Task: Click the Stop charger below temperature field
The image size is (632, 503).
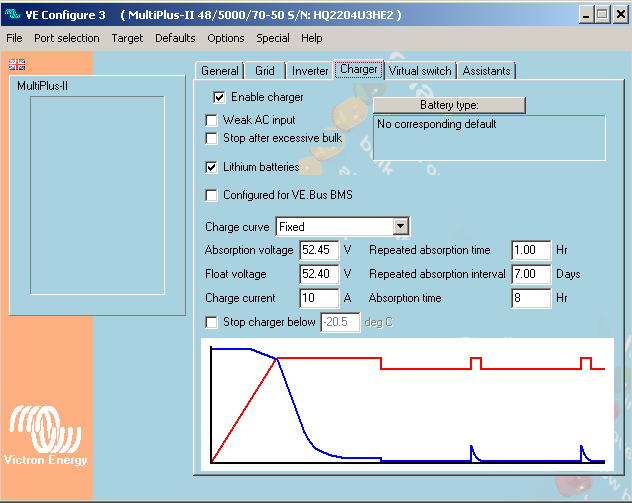Action: pyautogui.click(x=340, y=322)
